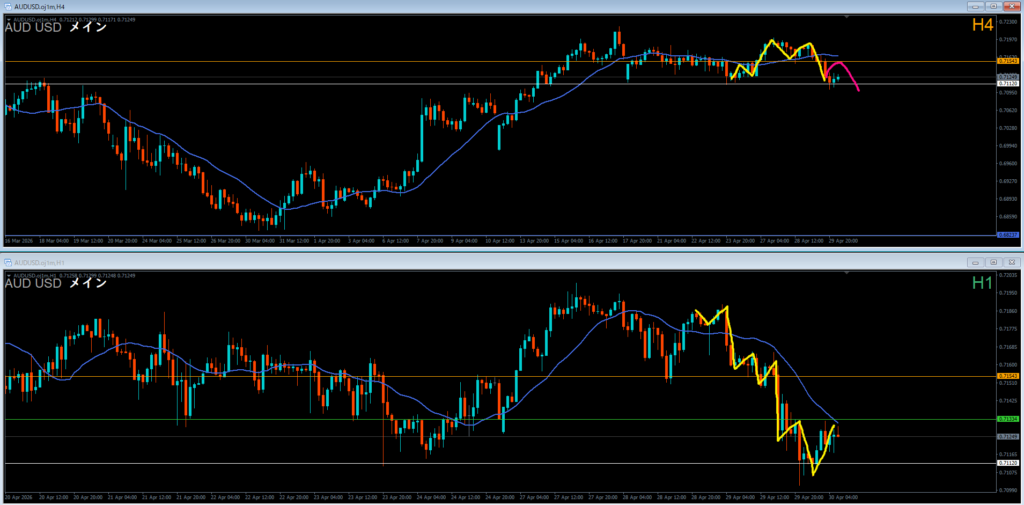Image resolution: width=1024 pixels, height=505 pixels.
Task: Click the H4 chart window title icon
Action: coord(8,7)
